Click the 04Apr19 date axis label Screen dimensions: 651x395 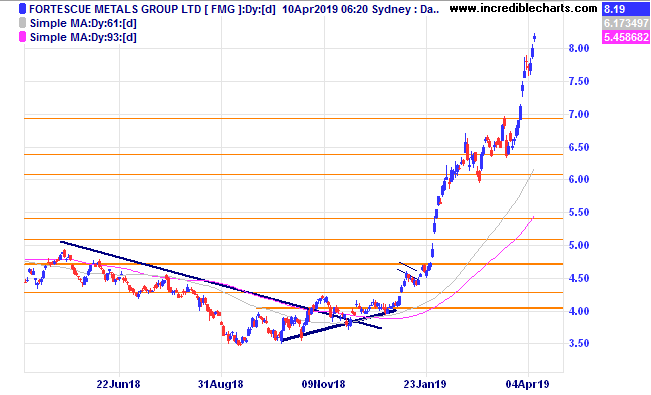tap(527, 384)
